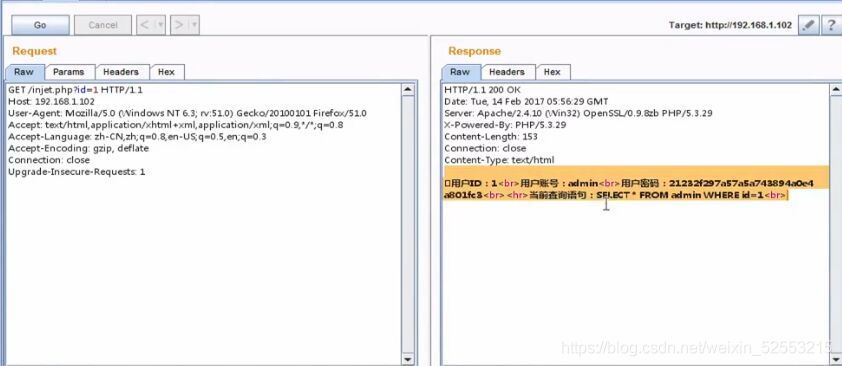Open the next history dropdown arrow
842x366 pixels.
tap(194, 25)
